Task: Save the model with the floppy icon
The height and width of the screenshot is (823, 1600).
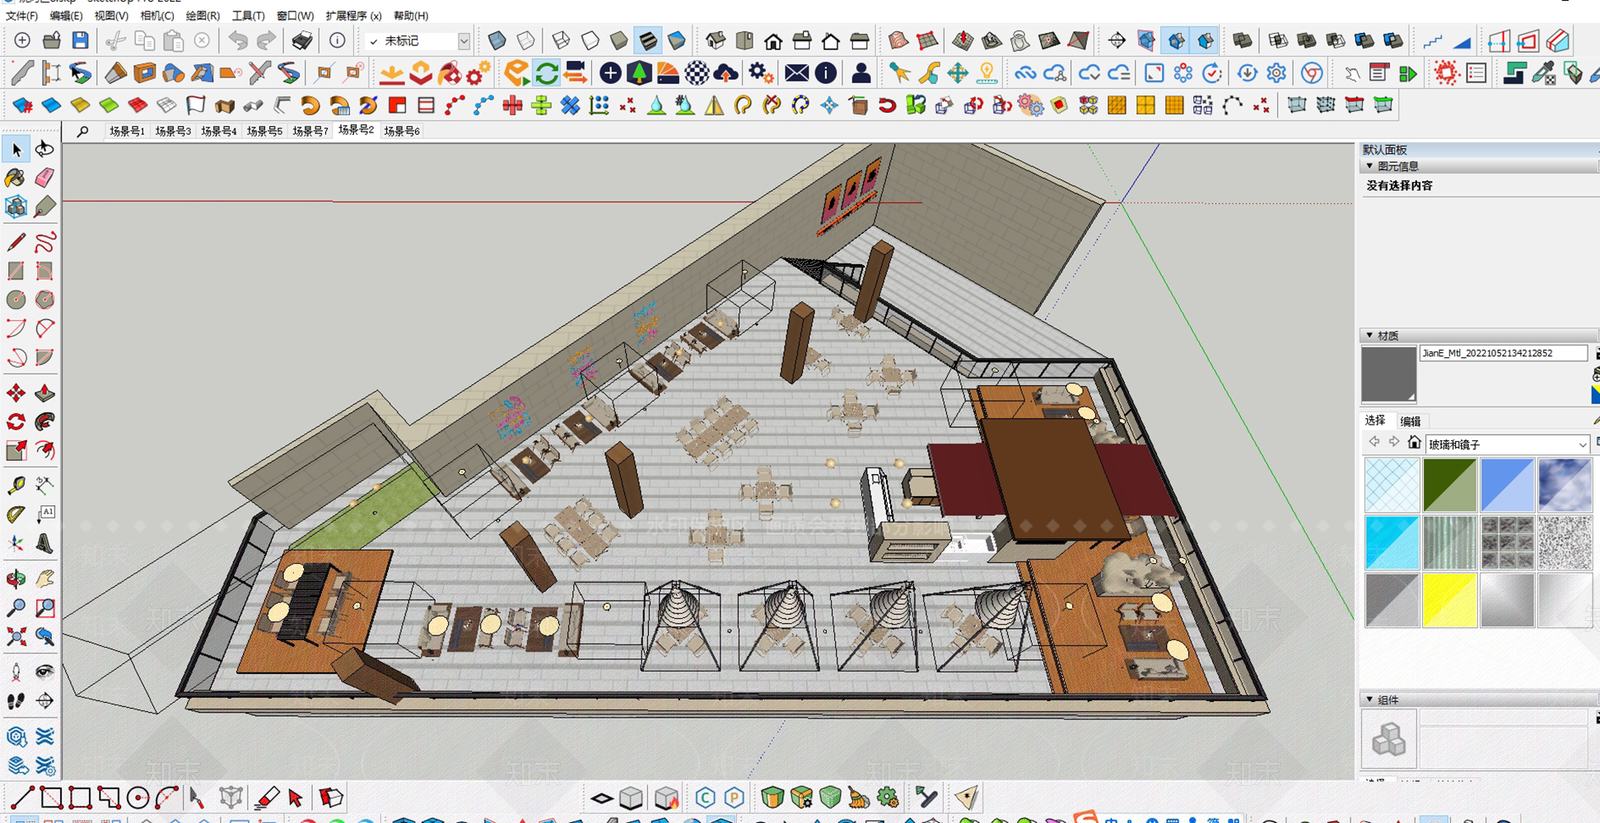Action: (x=81, y=41)
